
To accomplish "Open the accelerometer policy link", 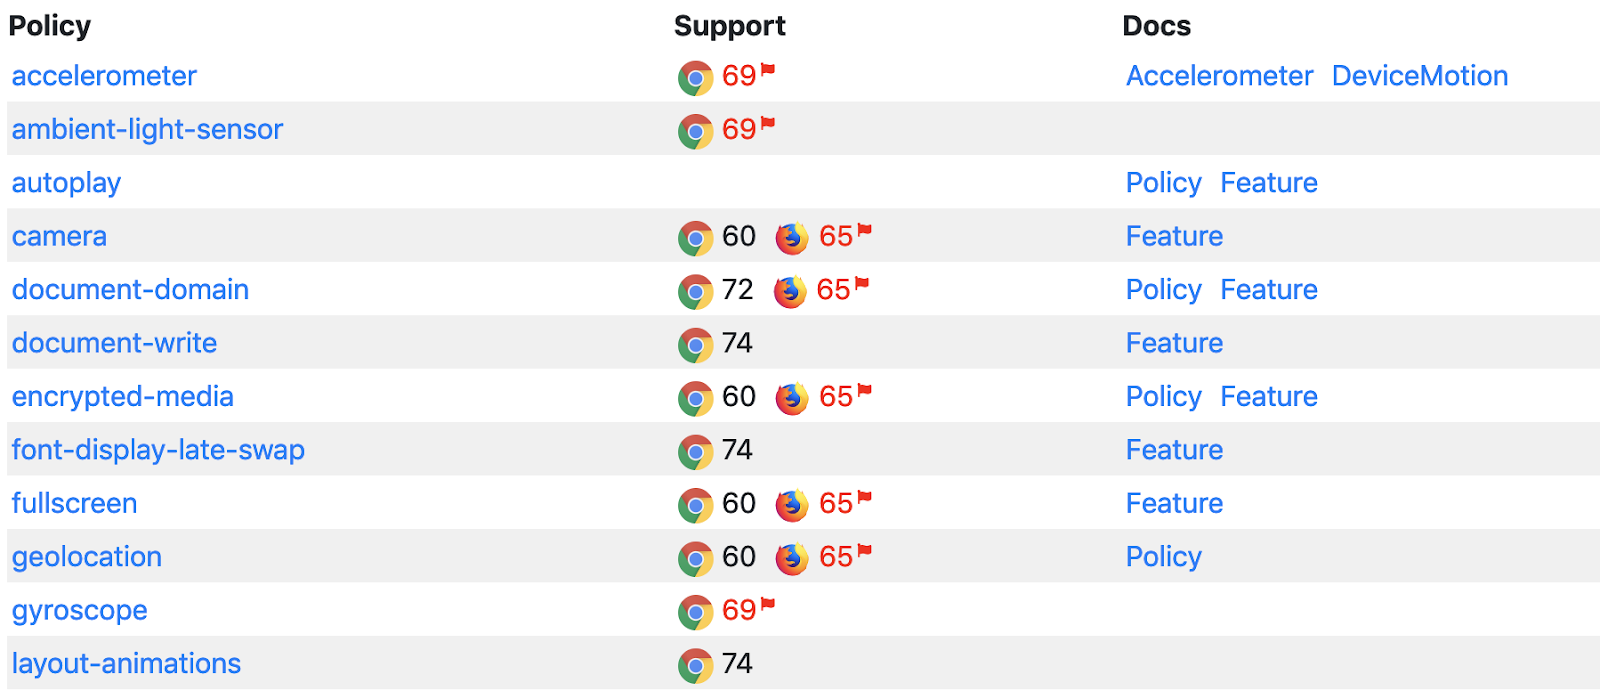I will point(104,76).
